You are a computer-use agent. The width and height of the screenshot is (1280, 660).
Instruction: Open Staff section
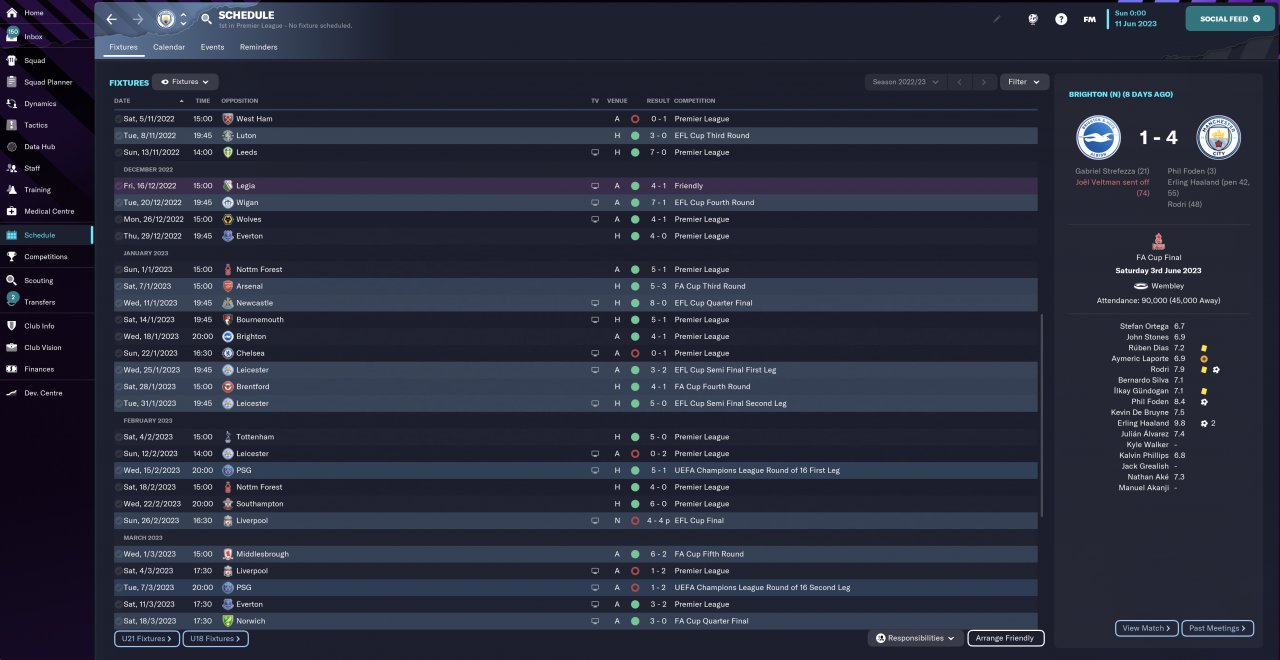pos(32,168)
